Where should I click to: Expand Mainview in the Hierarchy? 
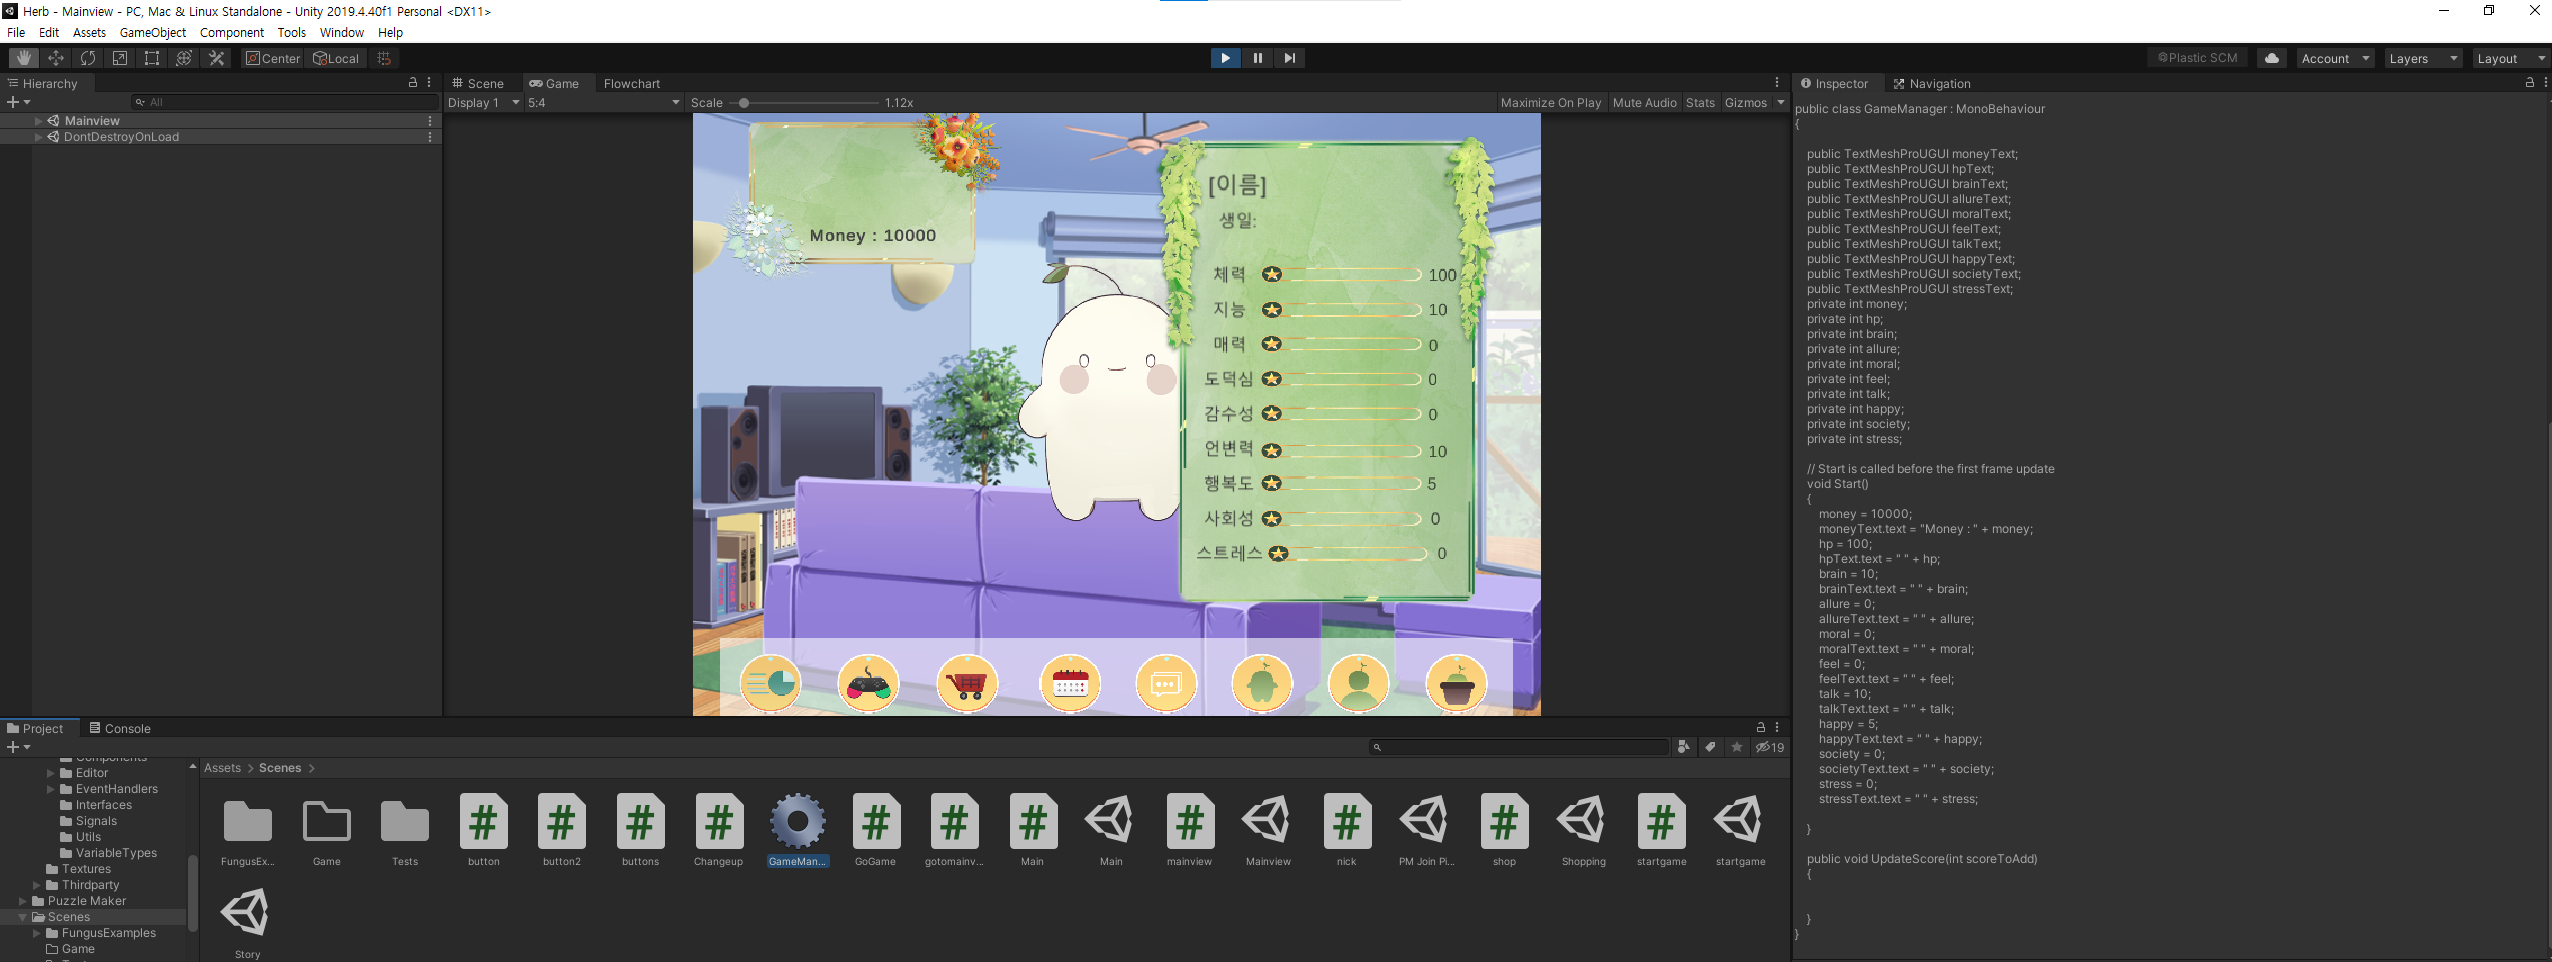[x=38, y=120]
